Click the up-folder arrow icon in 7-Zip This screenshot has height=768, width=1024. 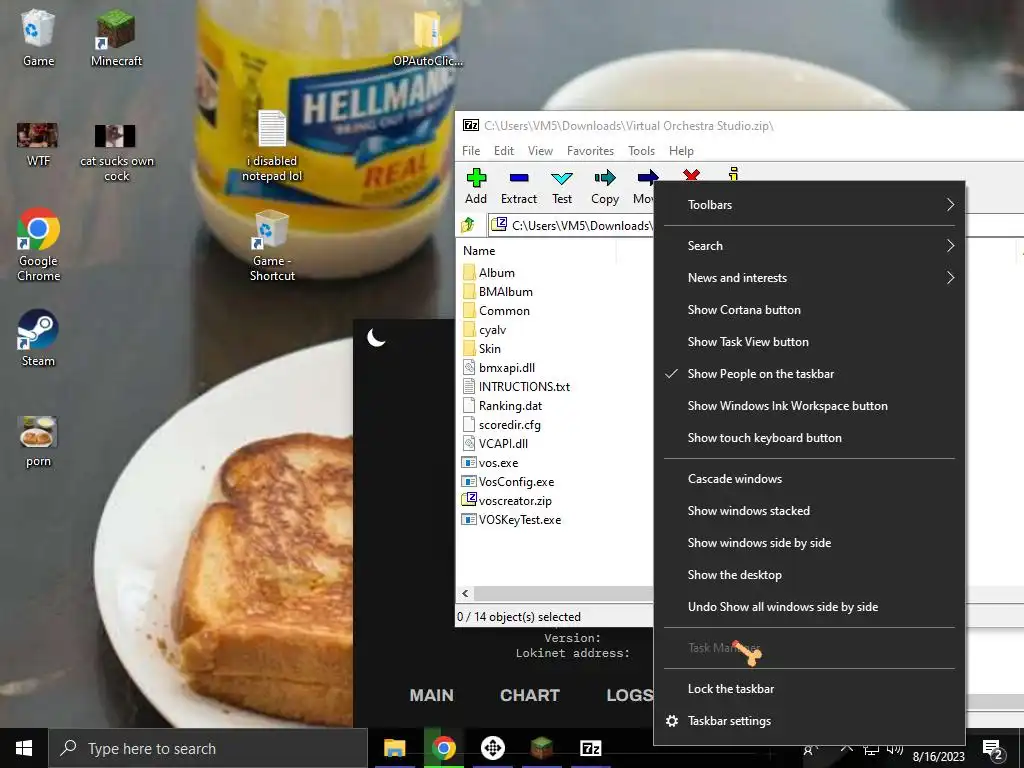click(468, 225)
